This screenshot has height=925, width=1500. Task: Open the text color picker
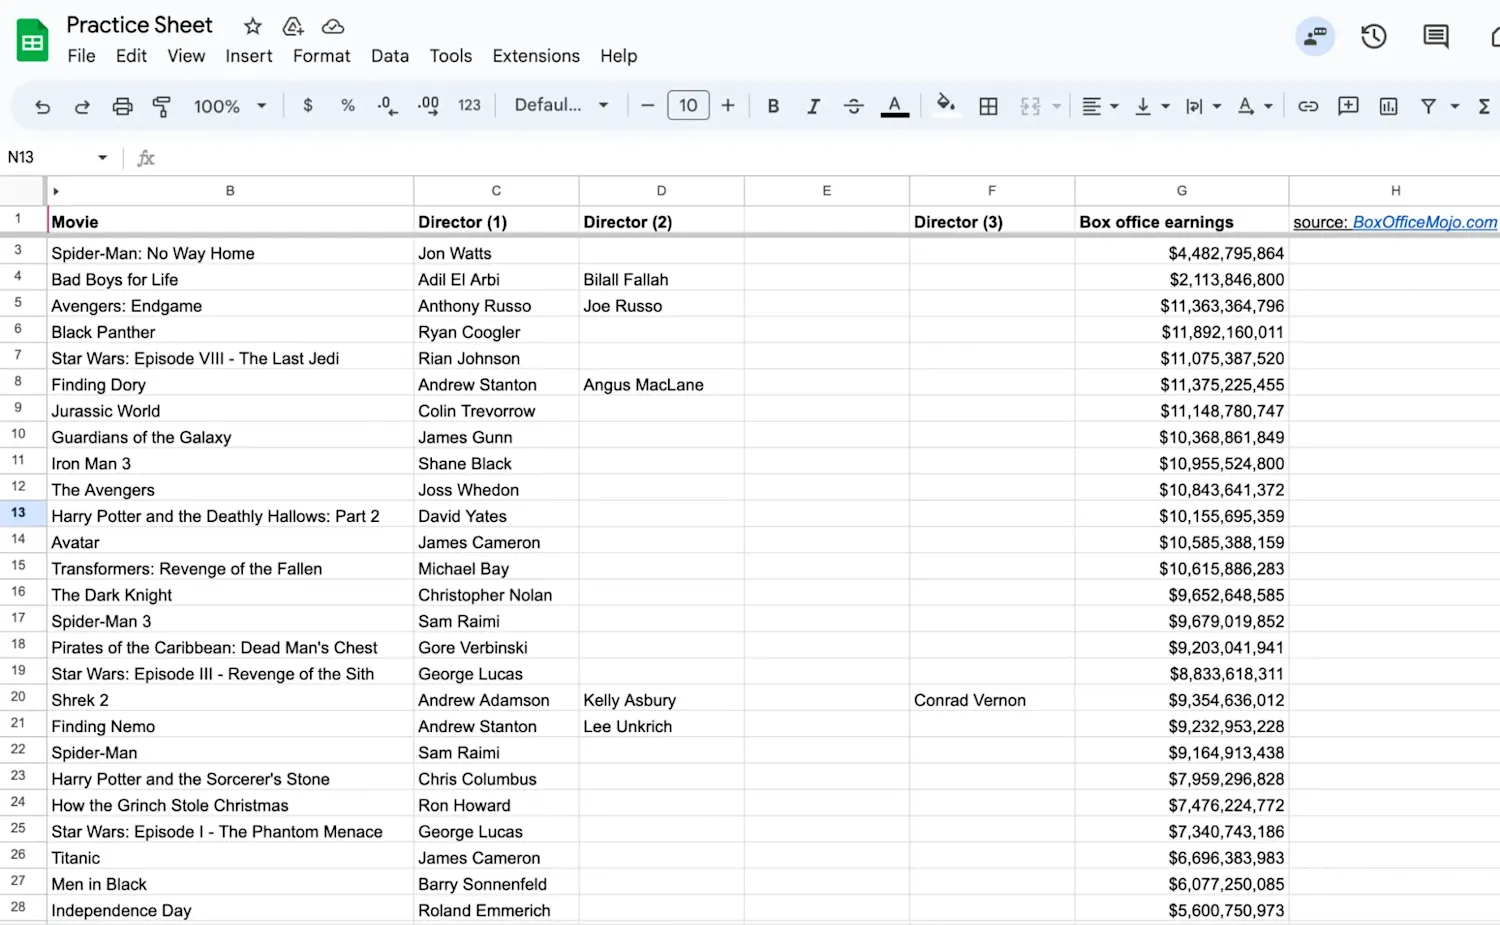[x=895, y=106]
